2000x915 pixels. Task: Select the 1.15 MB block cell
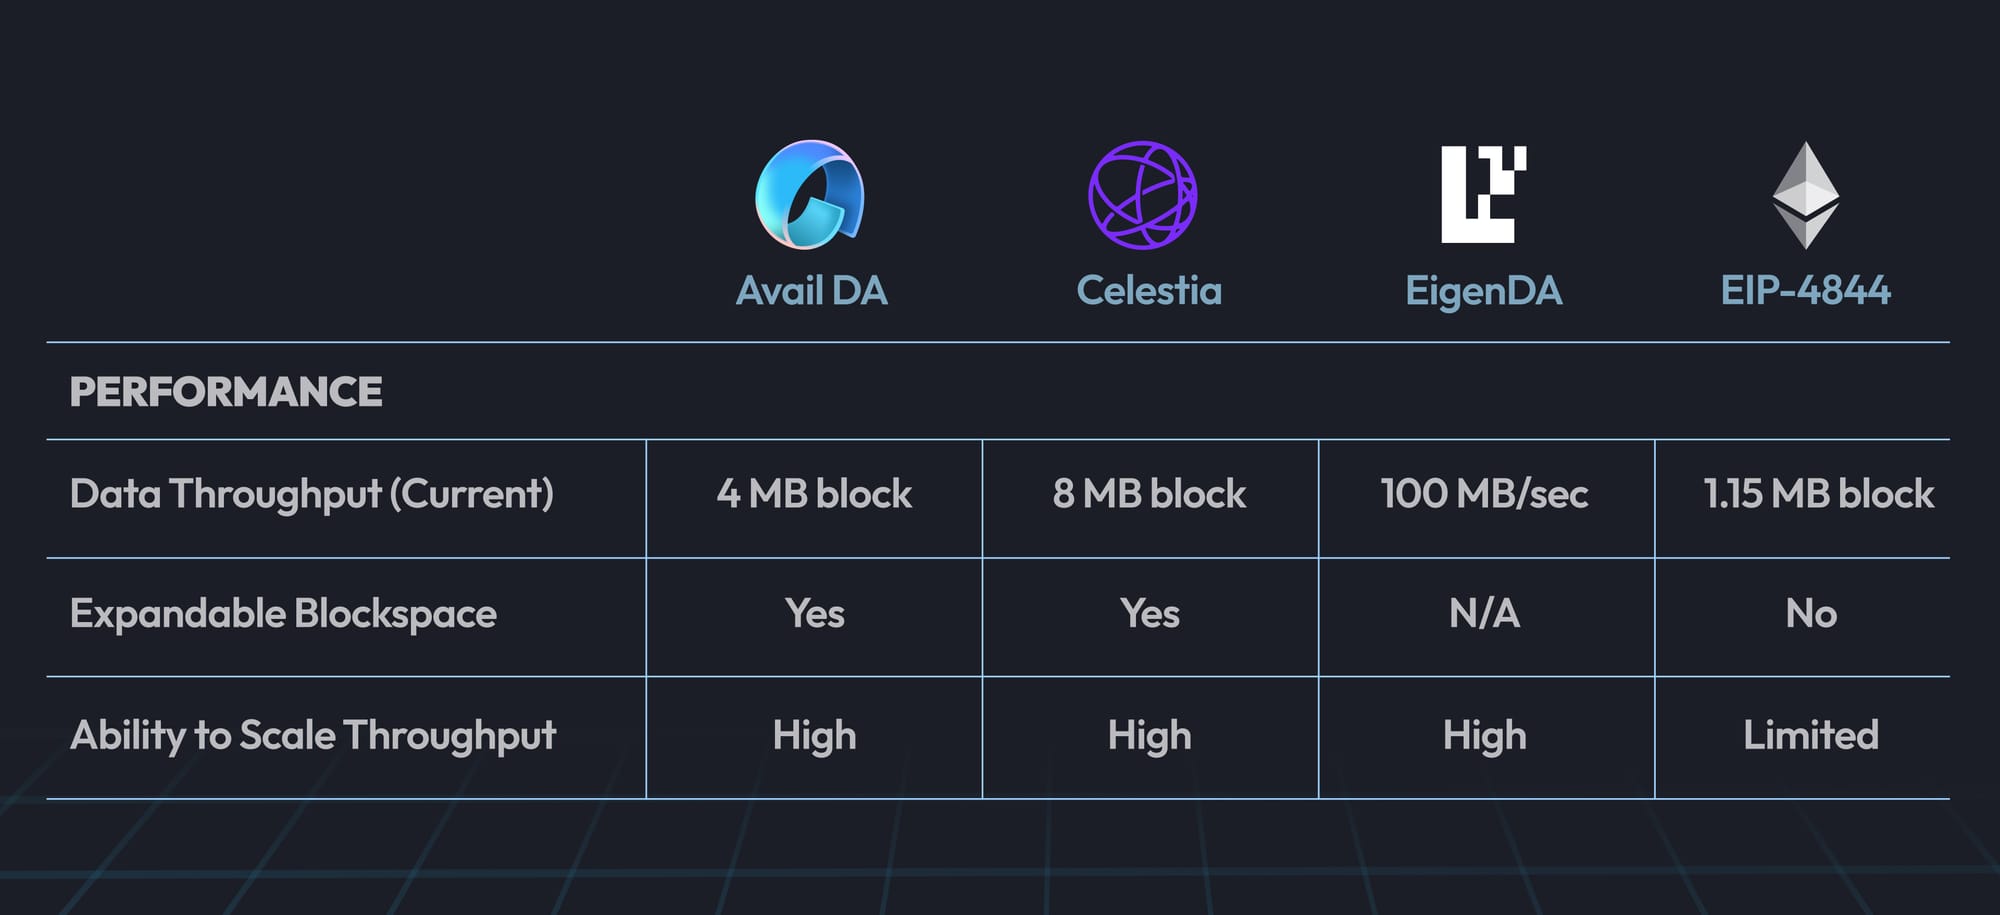click(x=1818, y=494)
